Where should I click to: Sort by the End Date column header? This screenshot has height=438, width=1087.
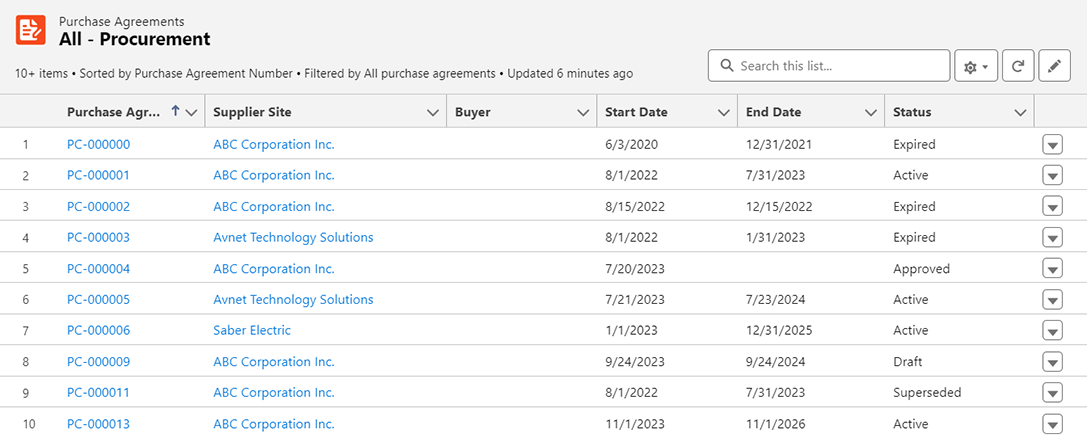tap(774, 112)
